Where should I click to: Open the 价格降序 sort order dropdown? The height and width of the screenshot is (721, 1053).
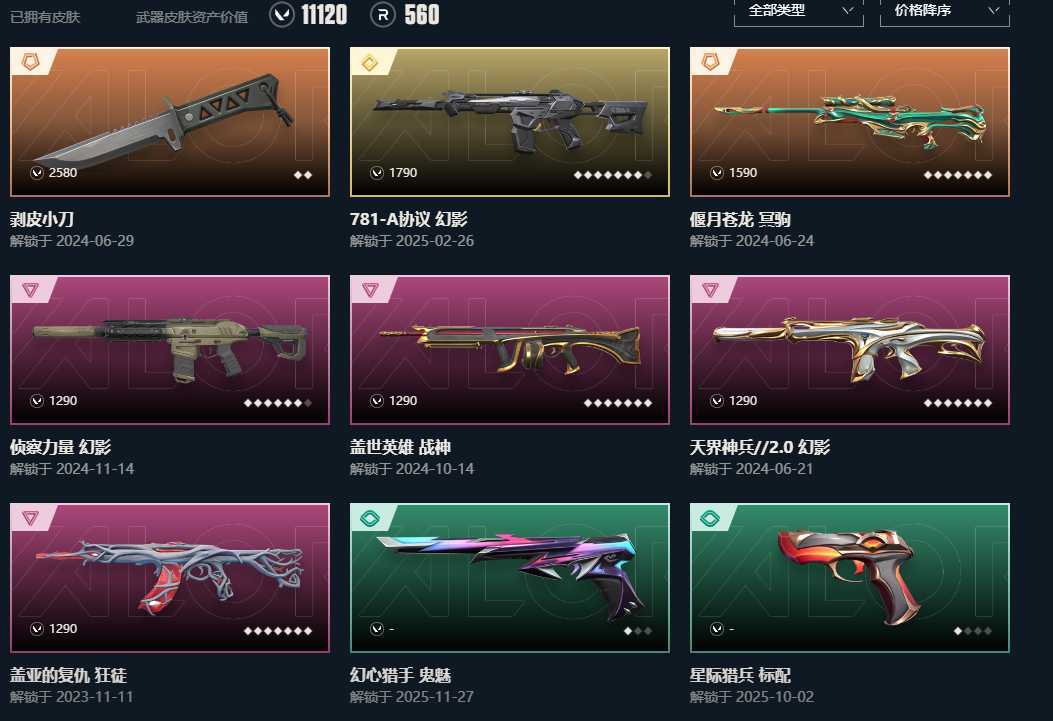click(x=944, y=11)
